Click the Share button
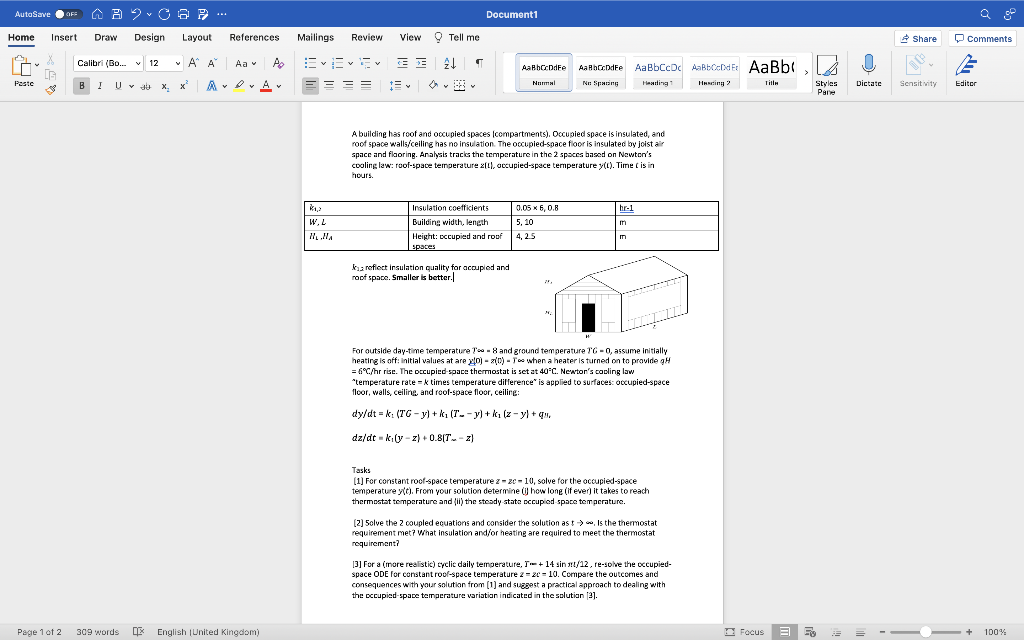1024x640 pixels. coord(917,37)
